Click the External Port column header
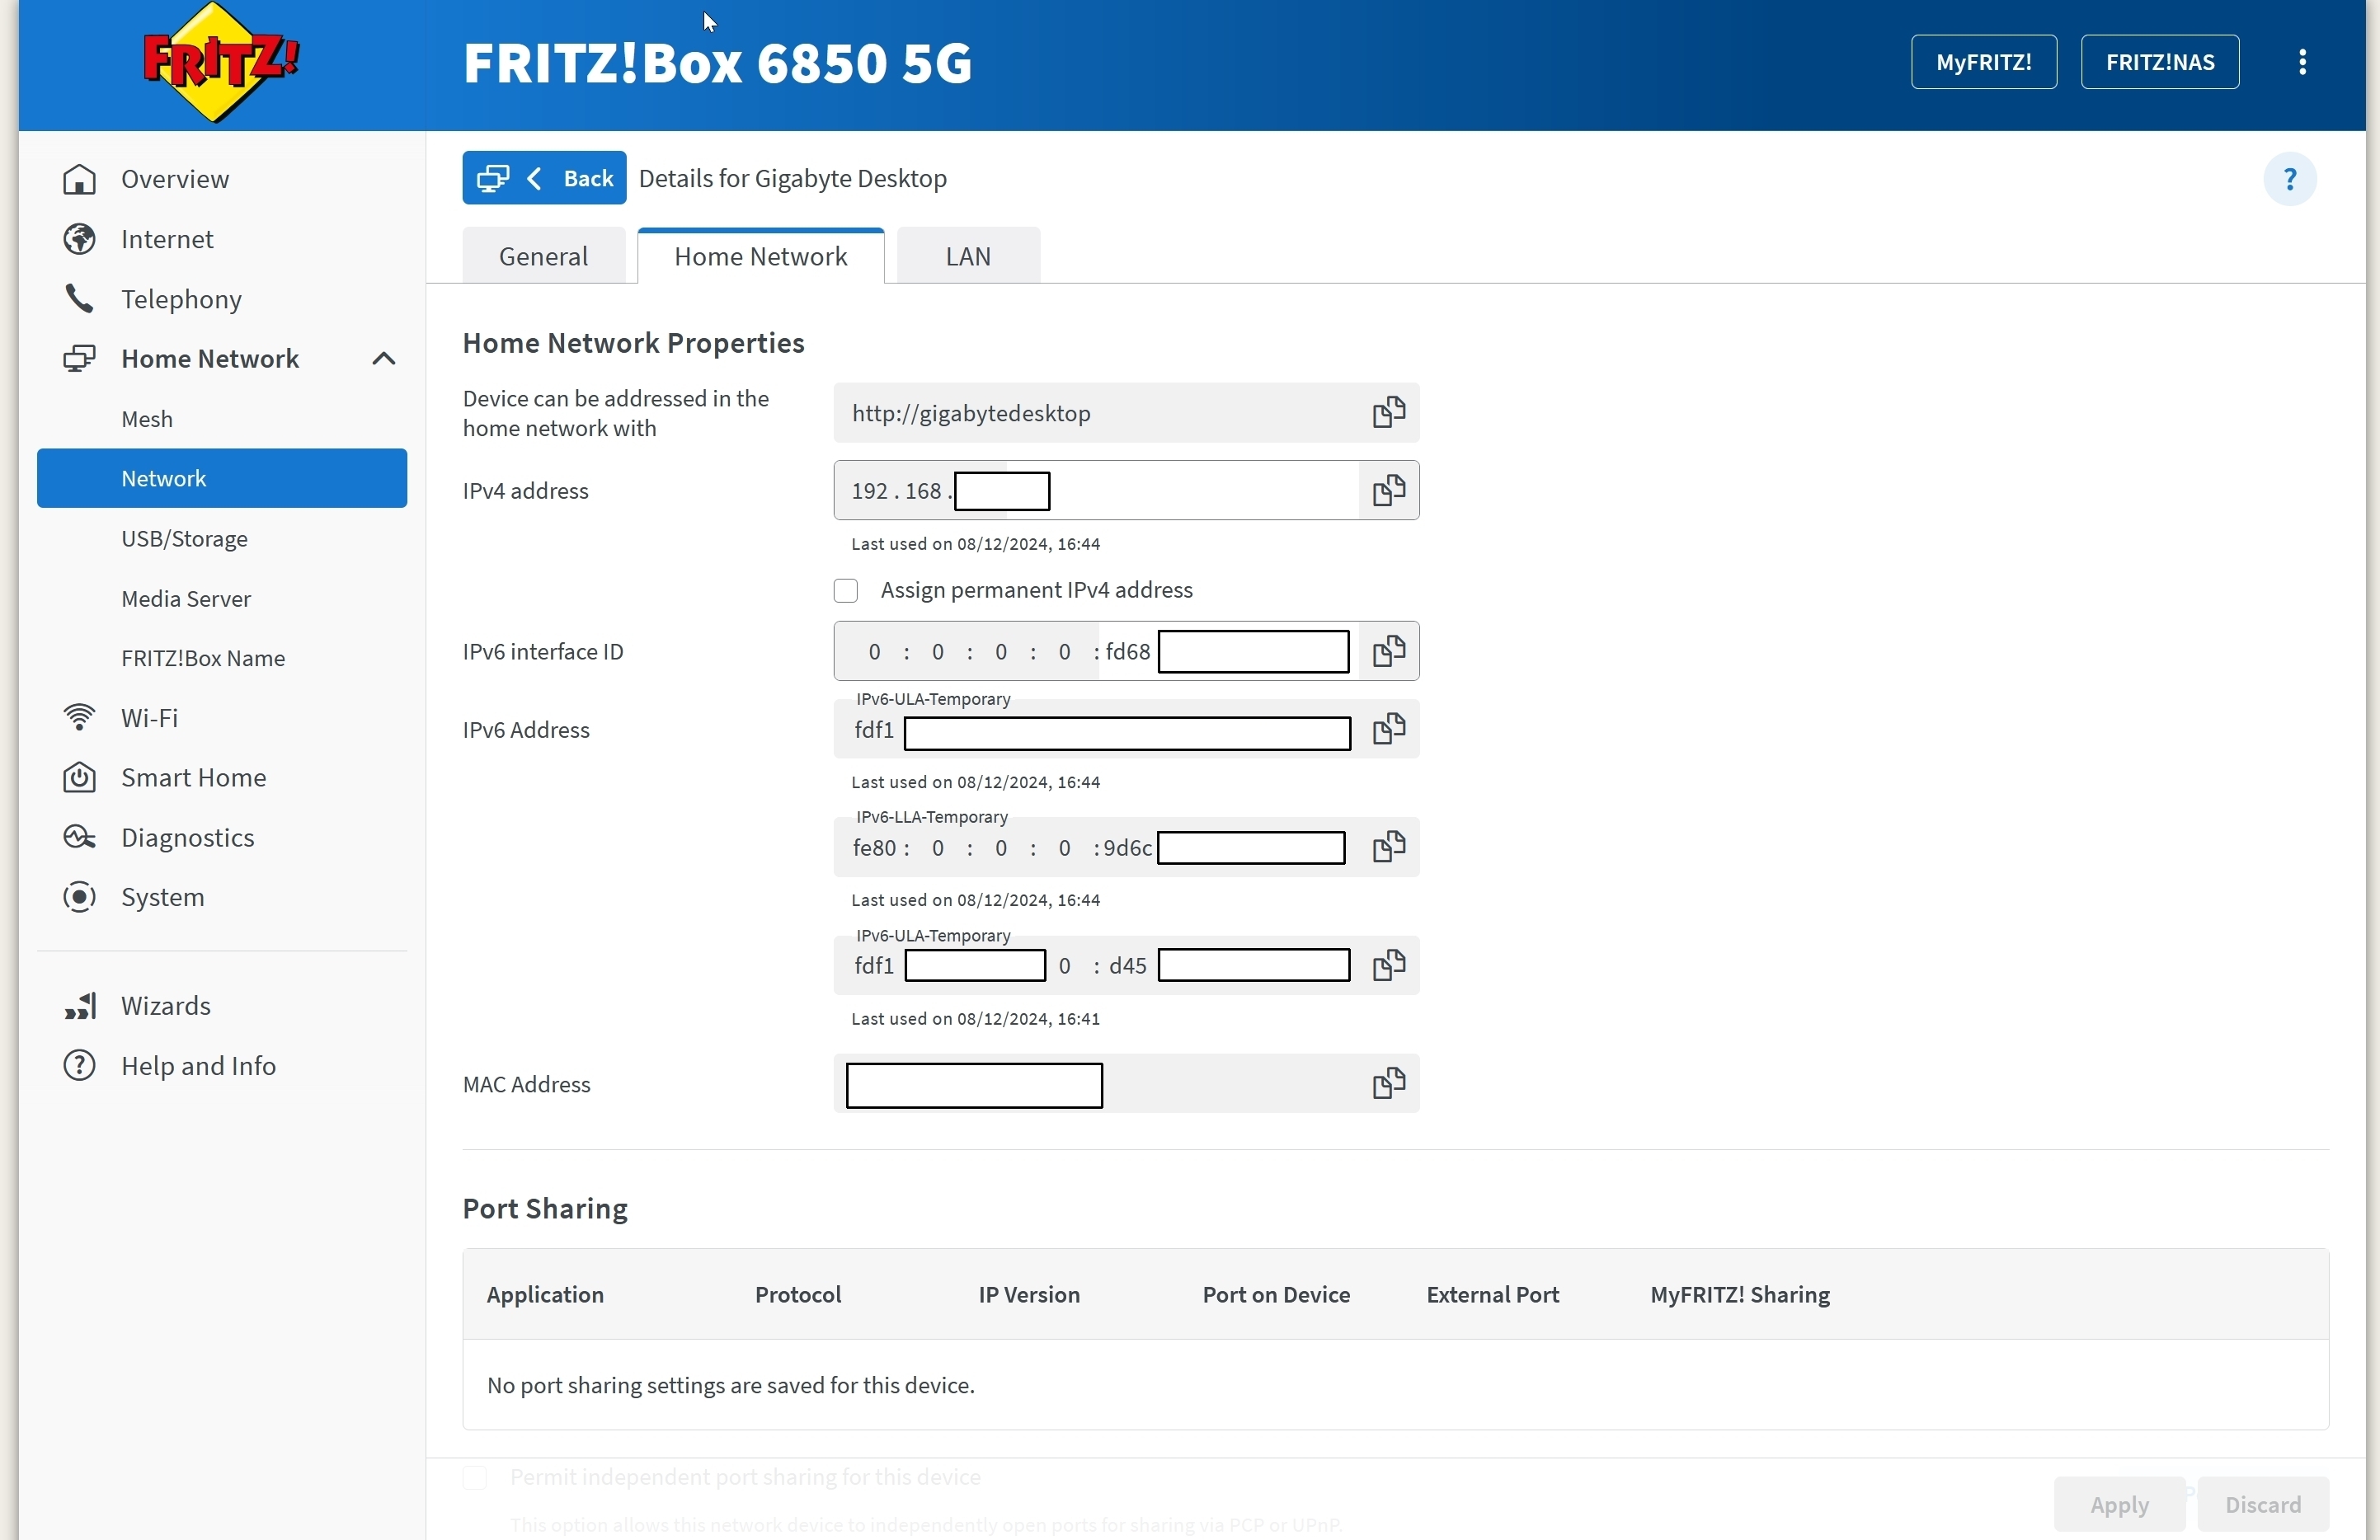This screenshot has width=2380, height=1540. (x=1492, y=1295)
